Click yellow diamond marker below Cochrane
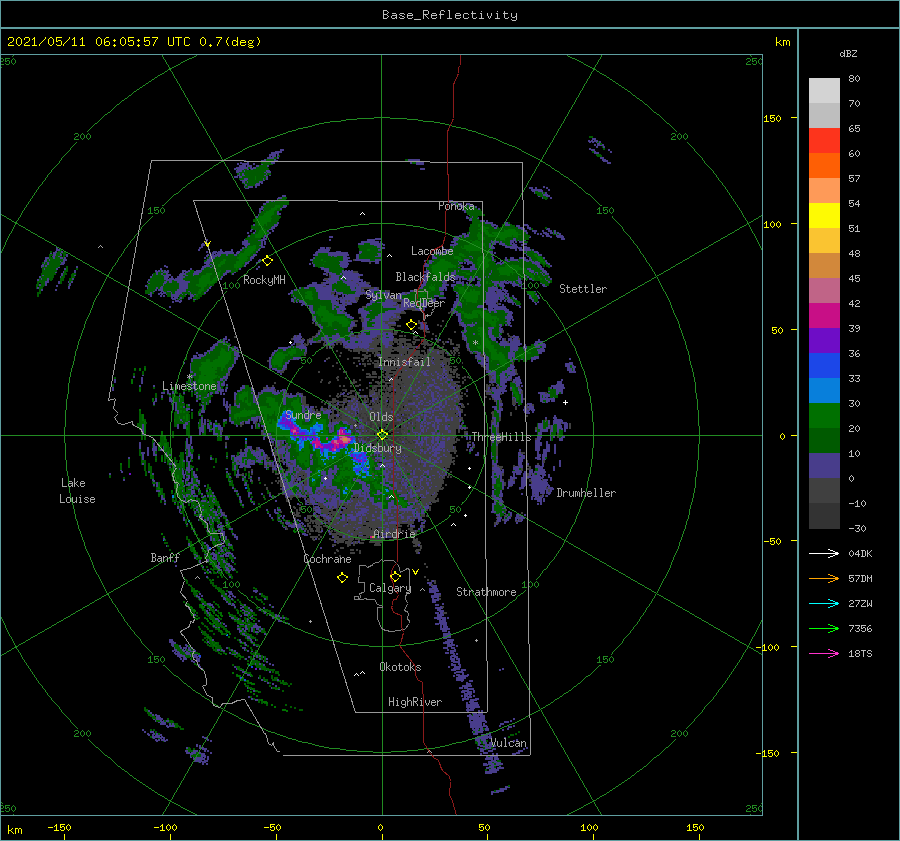Image resolution: width=900 pixels, height=841 pixels. (342, 578)
